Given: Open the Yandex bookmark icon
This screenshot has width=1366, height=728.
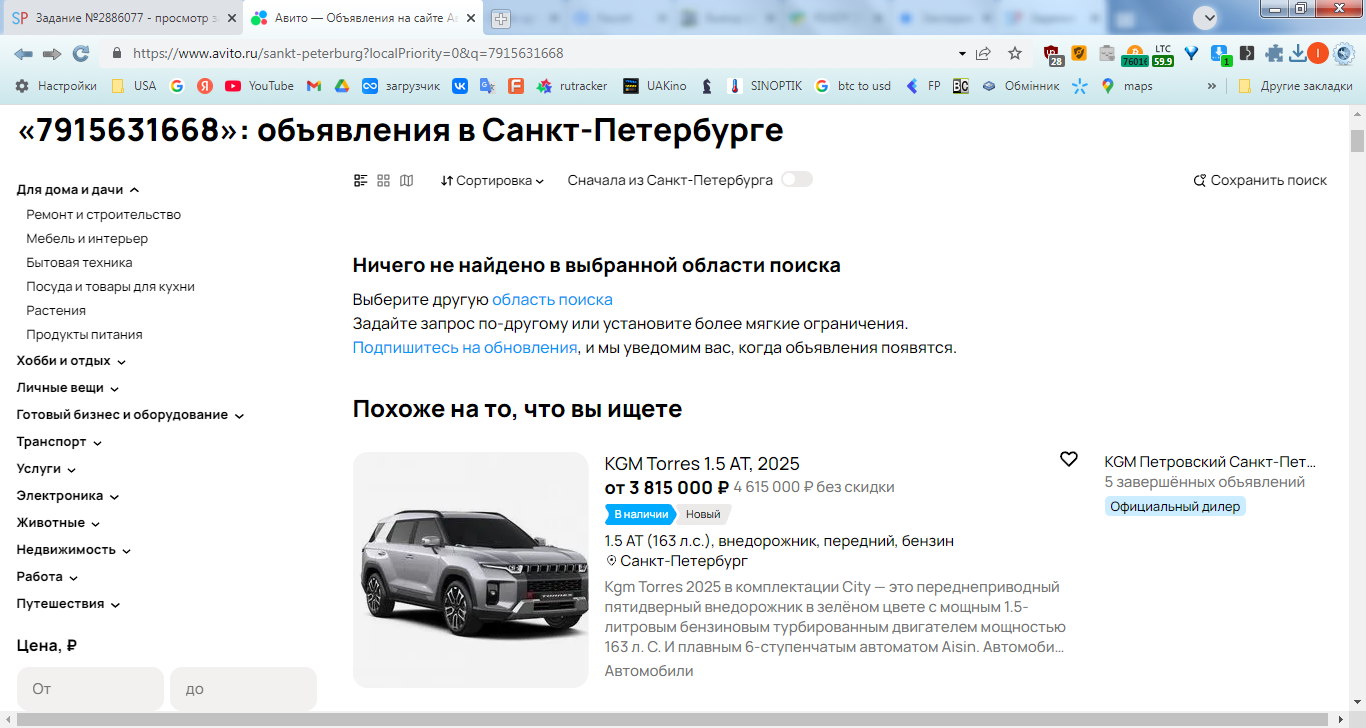Looking at the screenshot, I should (205, 86).
